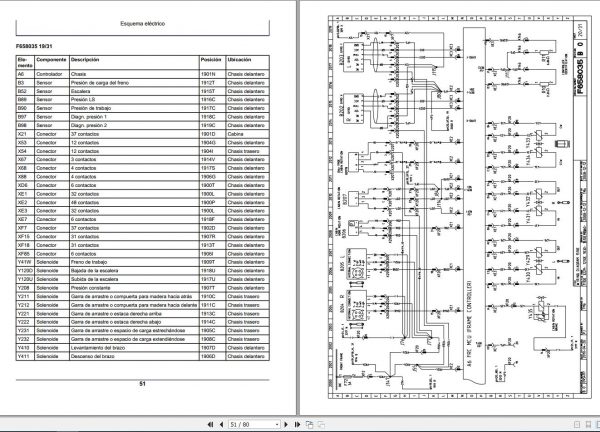Click element cell 'XF18'
The image size is (600, 432).
click(25, 245)
